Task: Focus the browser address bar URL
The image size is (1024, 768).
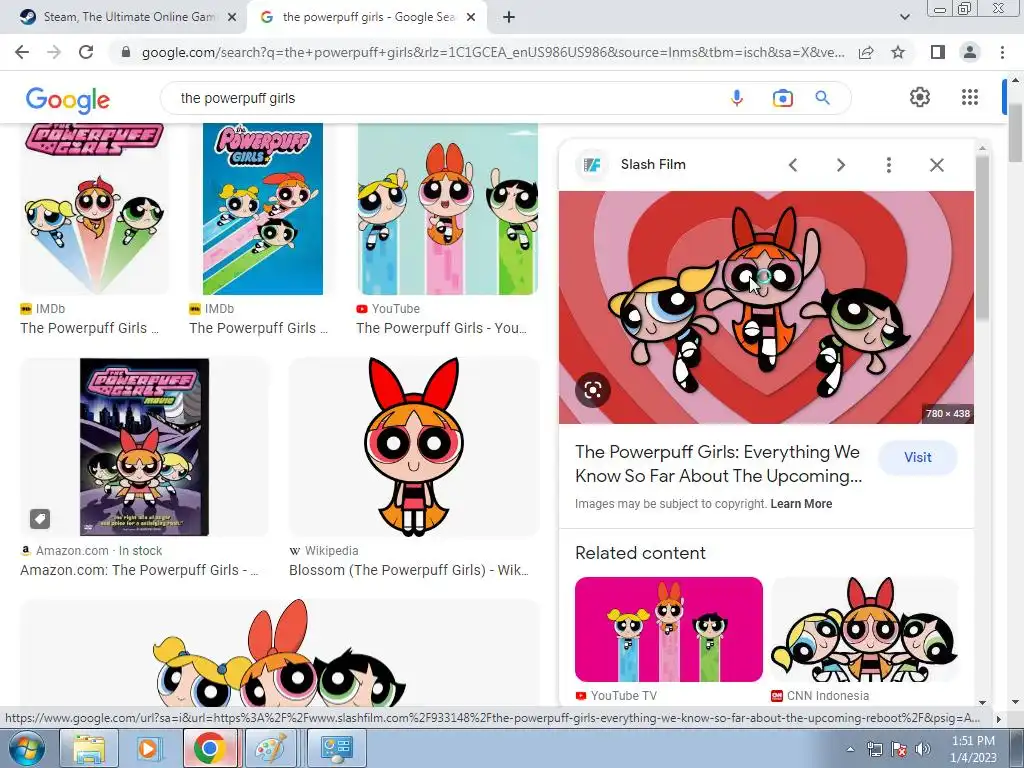Action: (493, 52)
